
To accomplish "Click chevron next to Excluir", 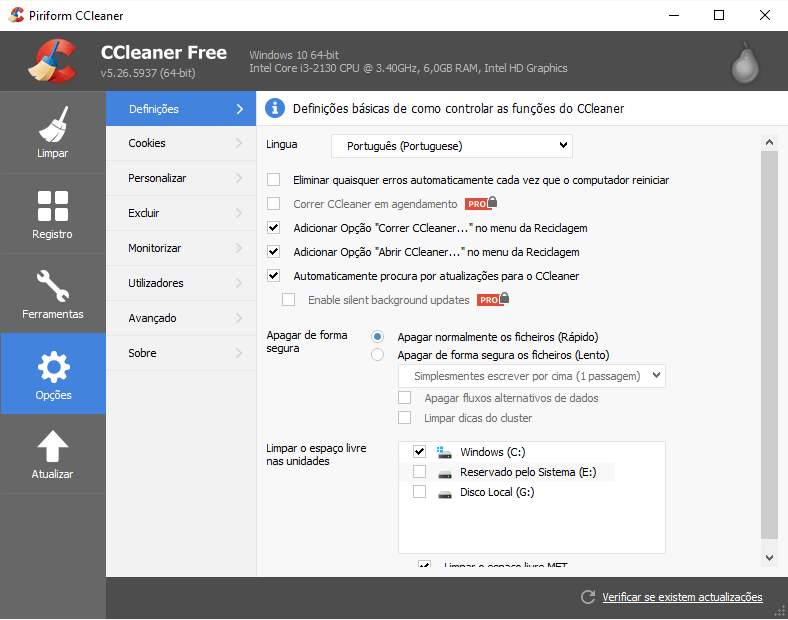I will [239, 213].
